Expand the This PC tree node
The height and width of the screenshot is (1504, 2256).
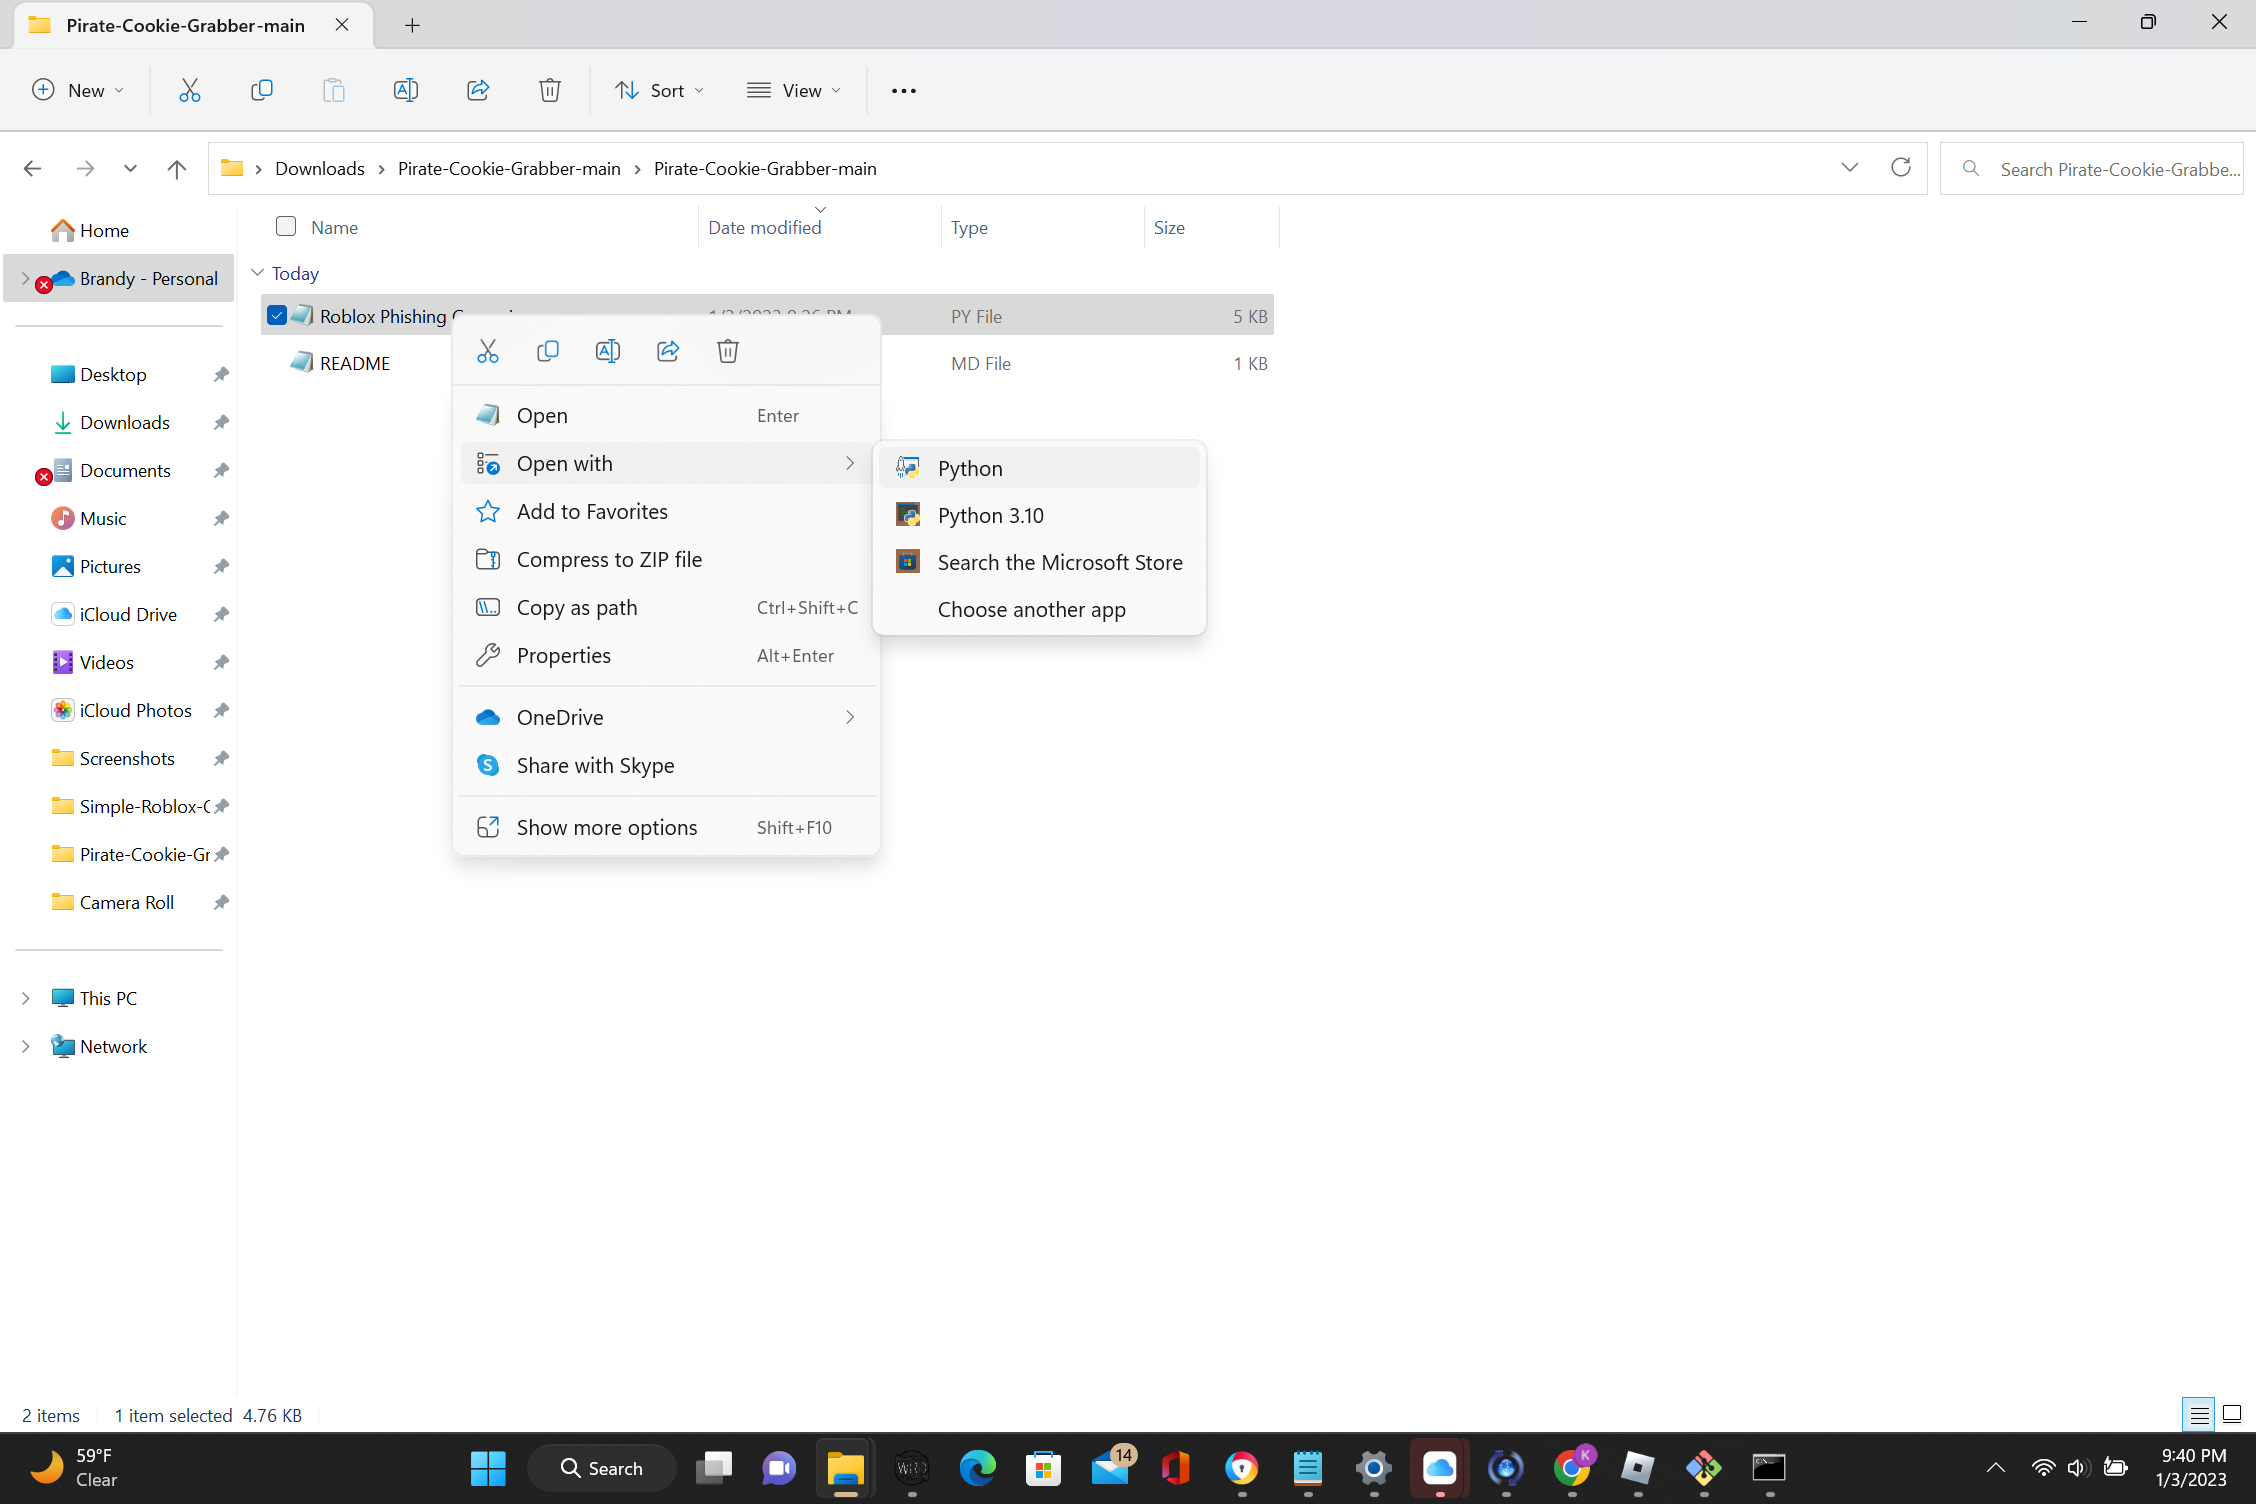[26, 998]
